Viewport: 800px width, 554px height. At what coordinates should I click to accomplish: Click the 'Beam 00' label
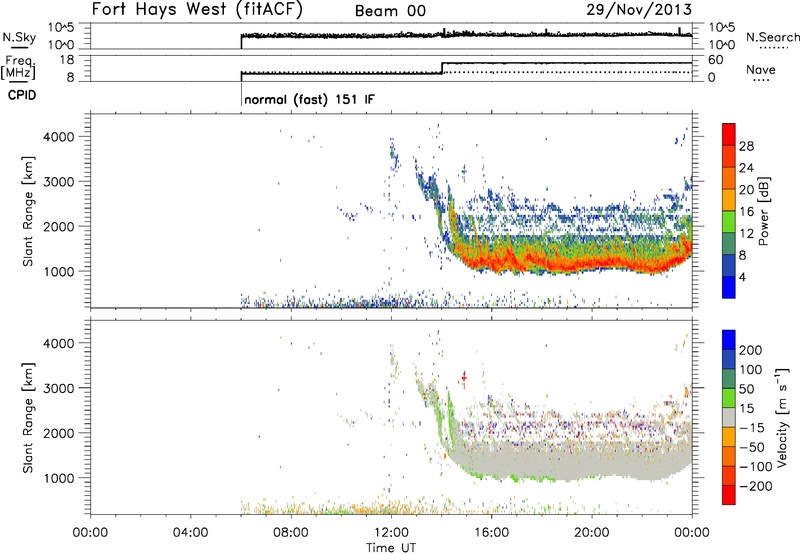(390, 11)
